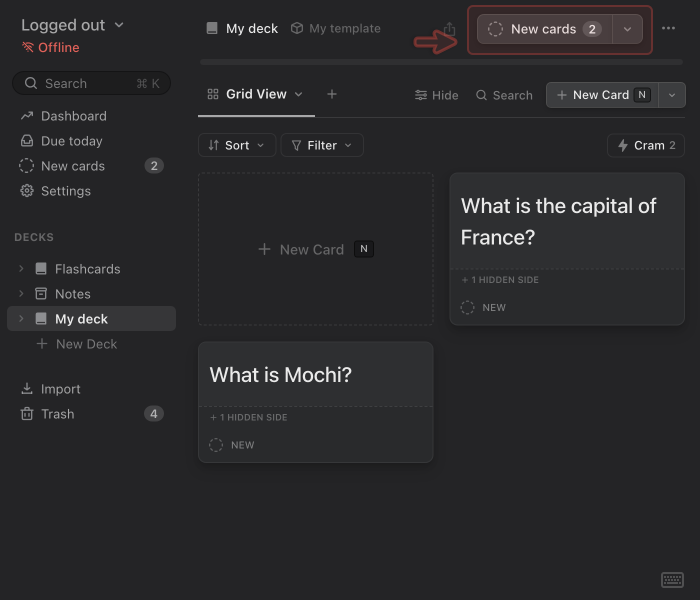Open the Filter dropdown
The height and width of the screenshot is (600, 700).
(321, 145)
